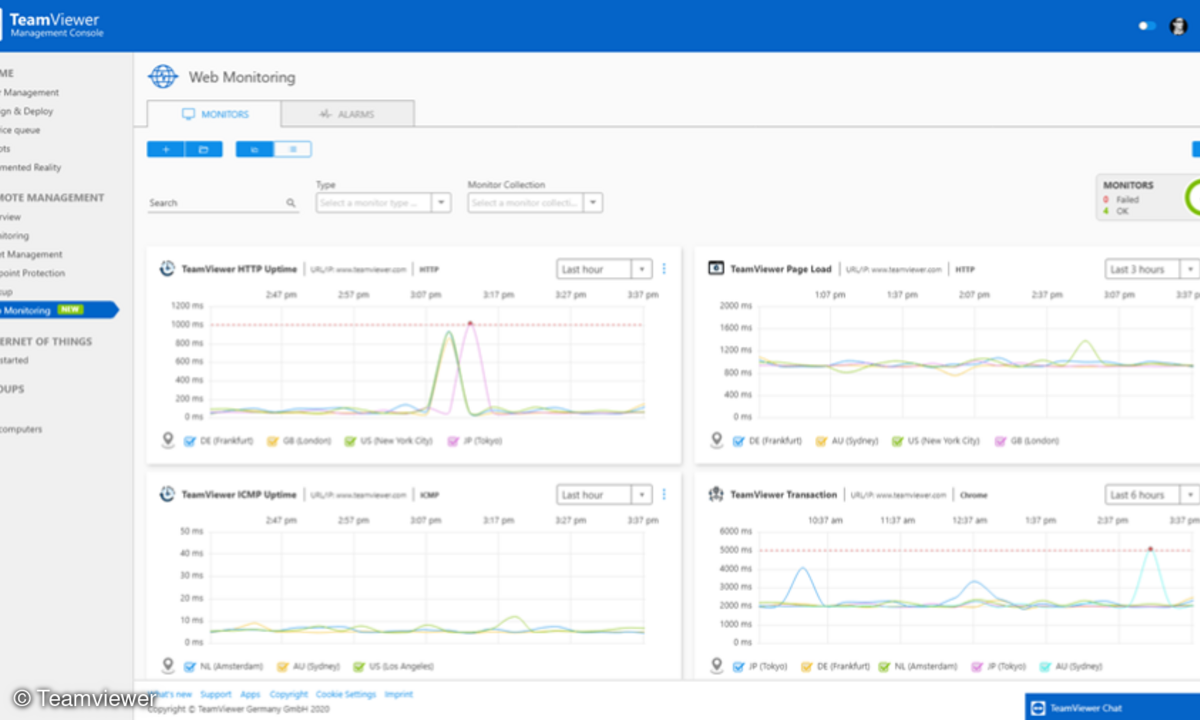Open the Monitor Collection dropdown
The width and height of the screenshot is (1200, 720).
(535, 203)
